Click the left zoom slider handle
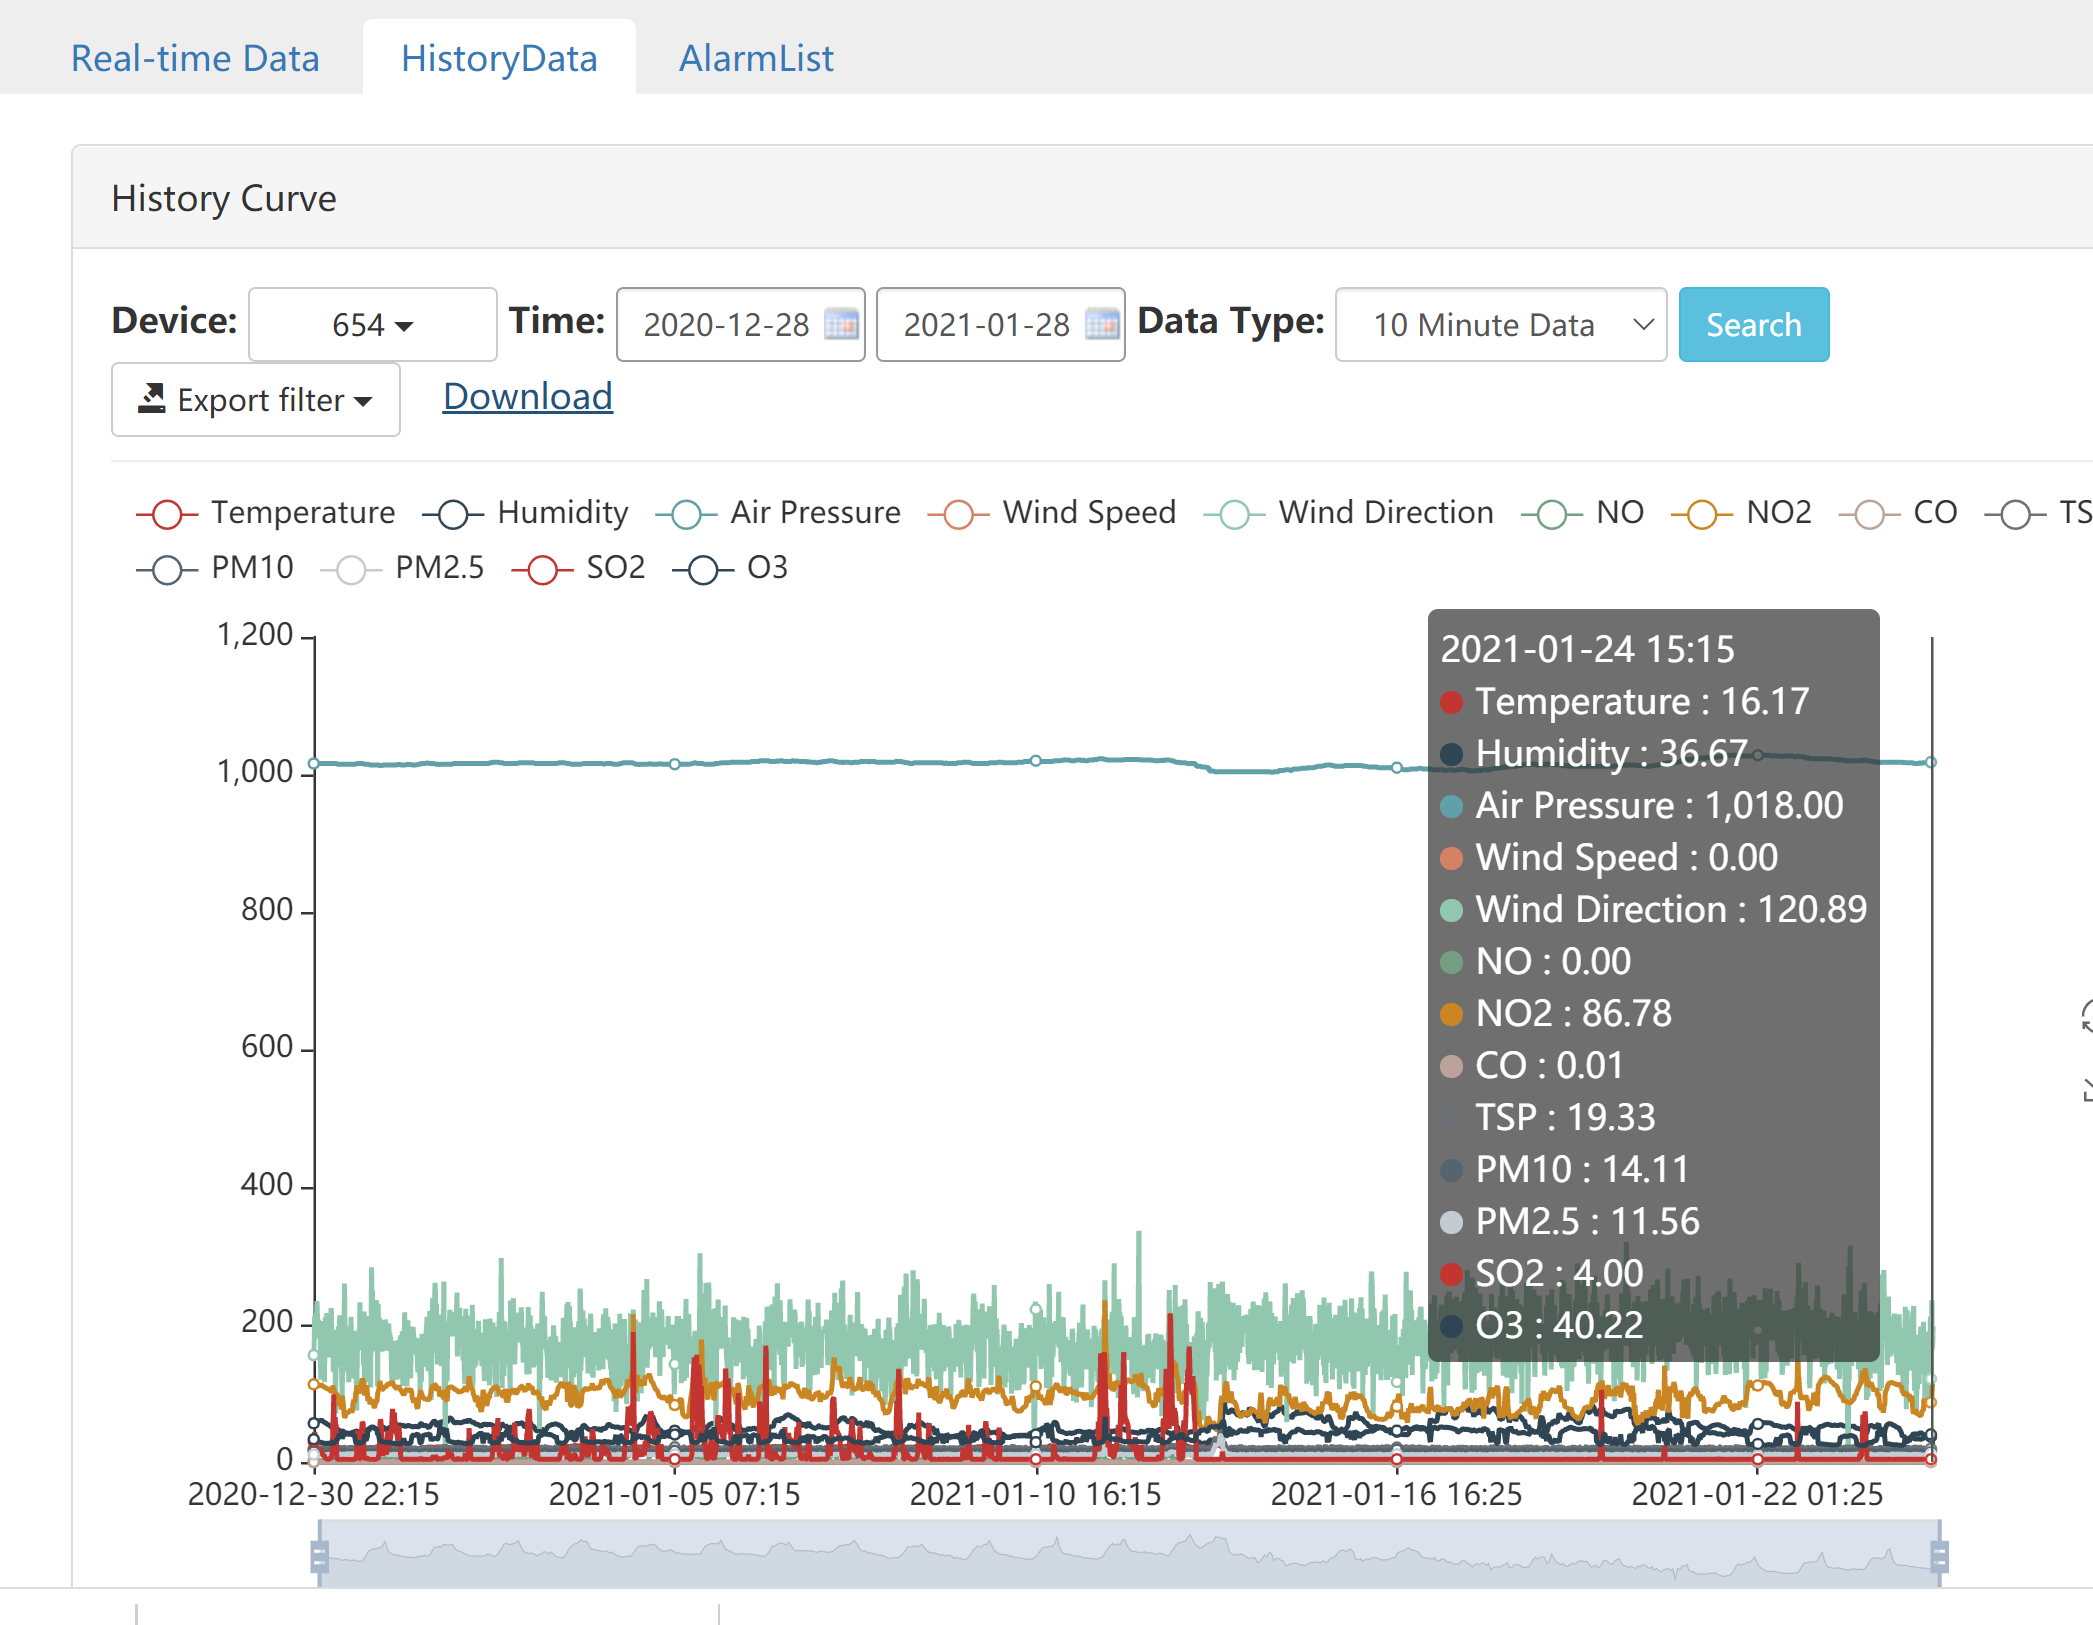The width and height of the screenshot is (2093, 1625). click(319, 1557)
